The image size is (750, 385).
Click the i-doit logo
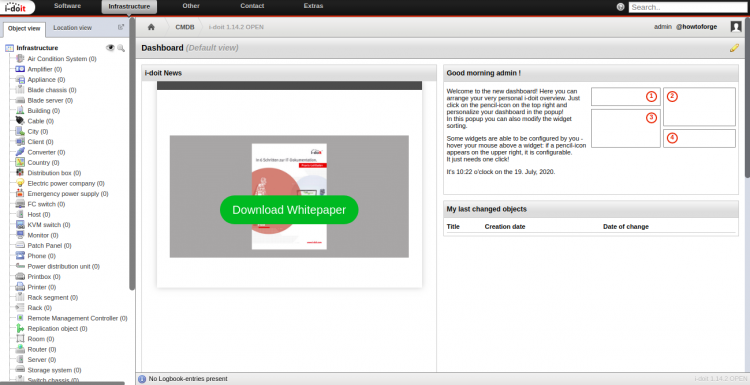click(x=17, y=7)
